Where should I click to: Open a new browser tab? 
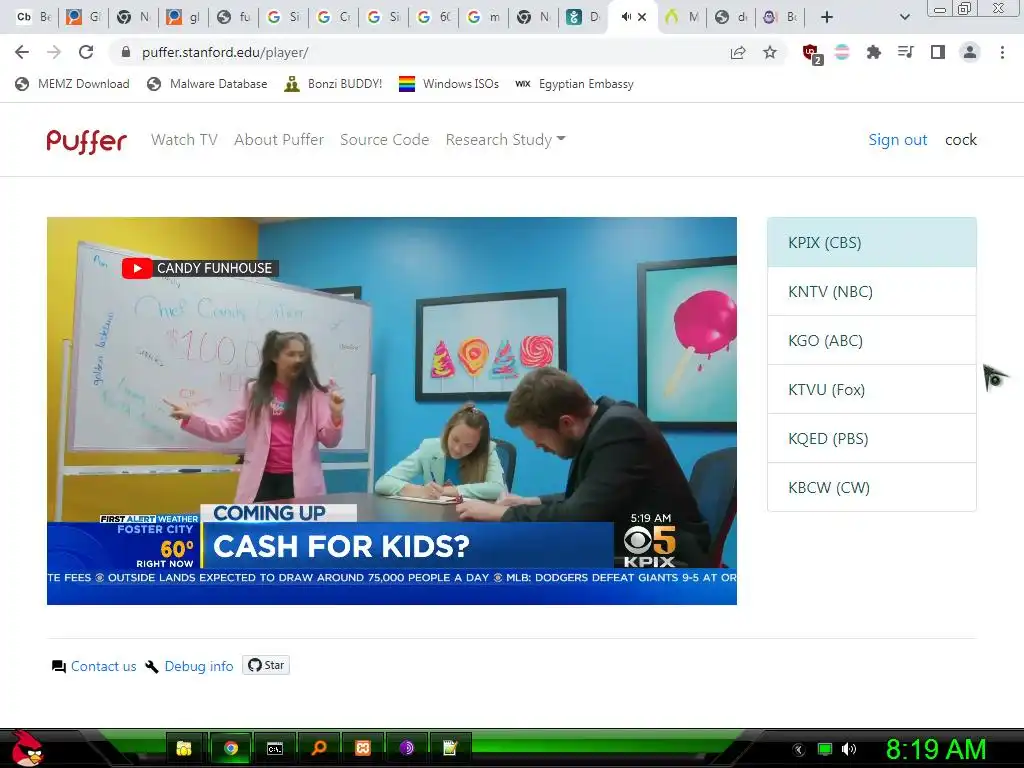click(827, 17)
